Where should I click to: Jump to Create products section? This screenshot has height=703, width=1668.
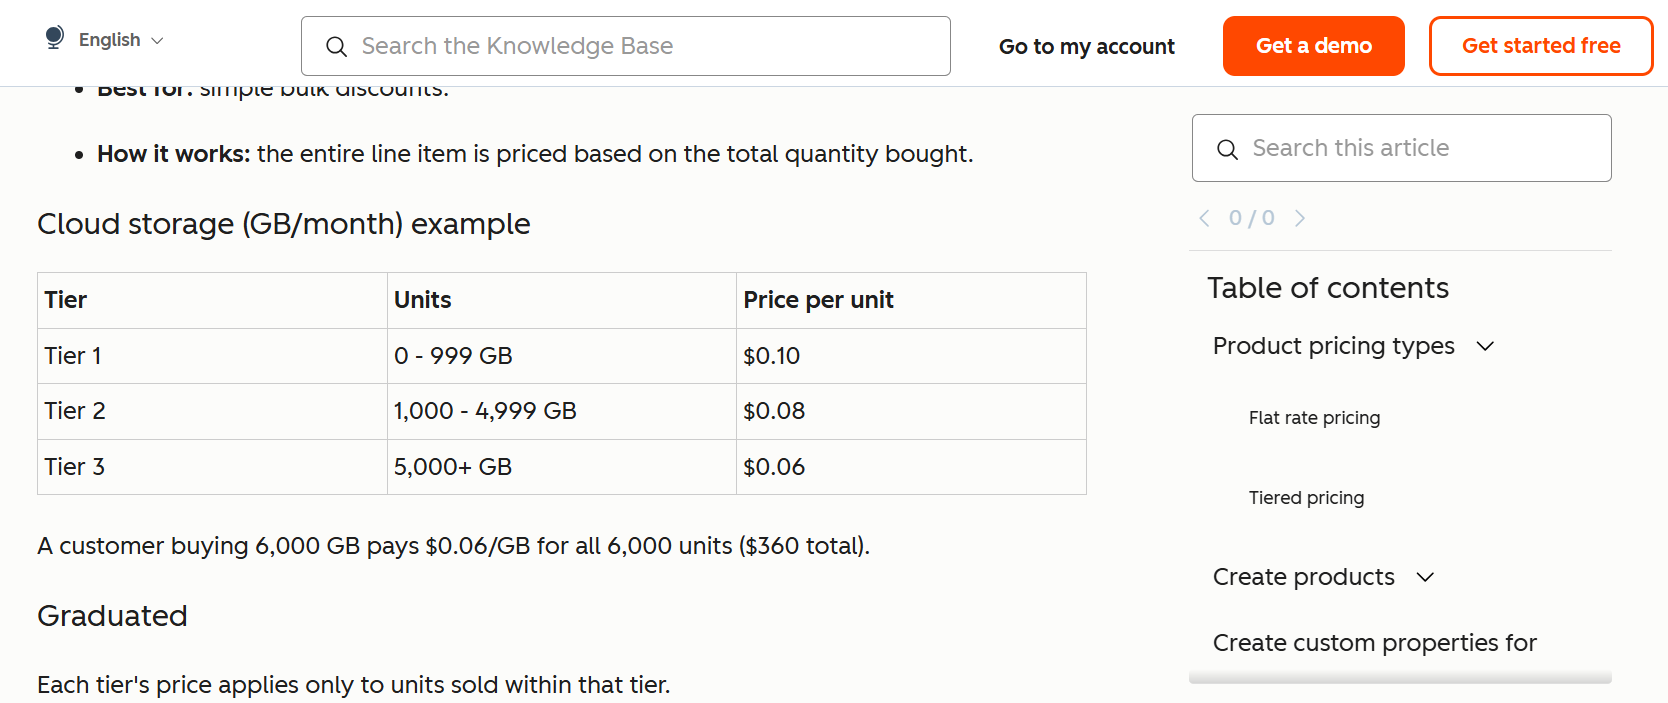coord(1303,577)
